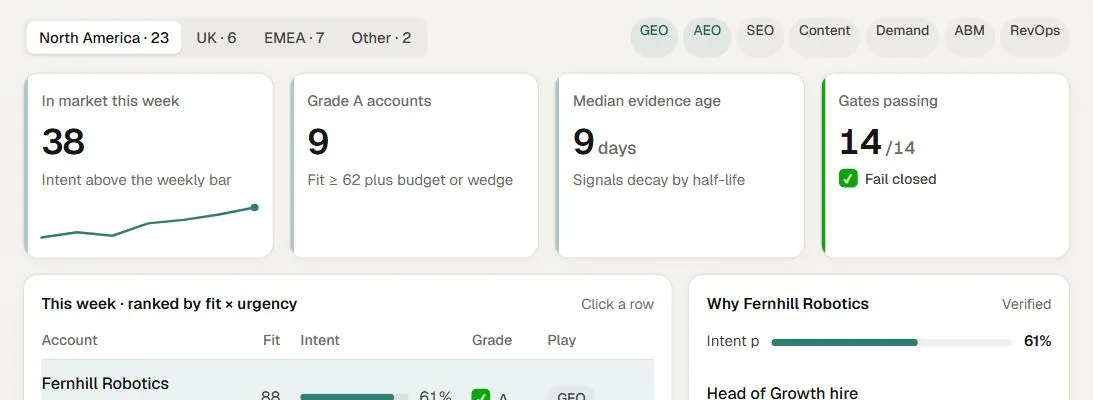
Task: Click the Grade A checkmark for Fernhill Robotics
Action: coord(480,395)
